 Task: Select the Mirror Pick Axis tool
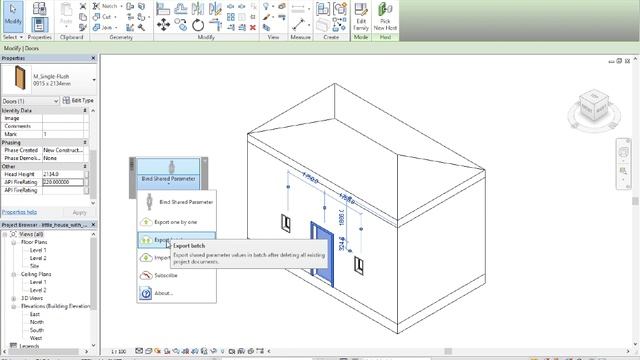pyautogui.click(x=198, y=9)
